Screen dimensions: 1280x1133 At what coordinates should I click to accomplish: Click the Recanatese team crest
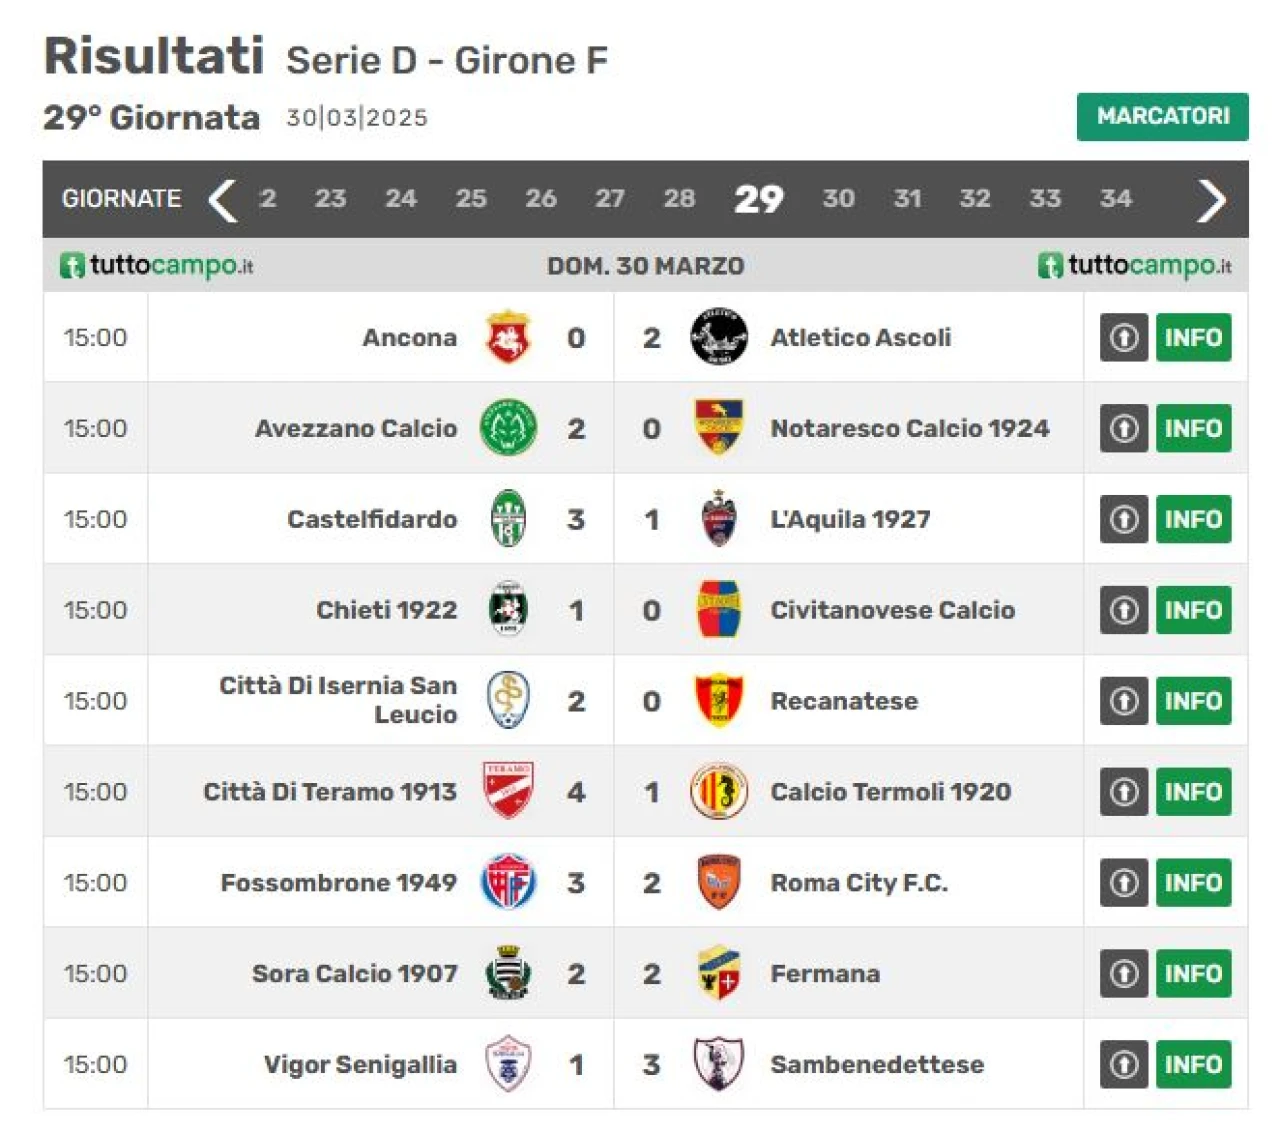click(x=718, y=700)
